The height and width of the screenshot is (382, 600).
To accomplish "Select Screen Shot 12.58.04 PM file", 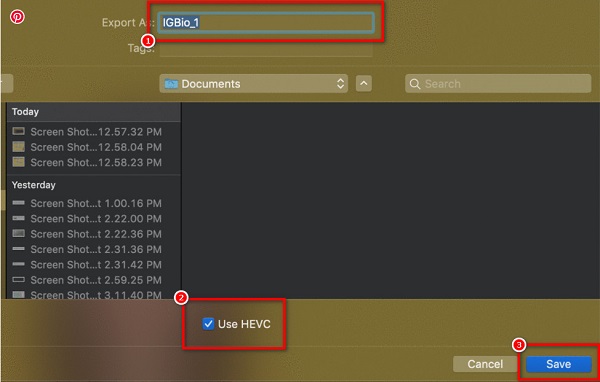I will tap(94, 147).
